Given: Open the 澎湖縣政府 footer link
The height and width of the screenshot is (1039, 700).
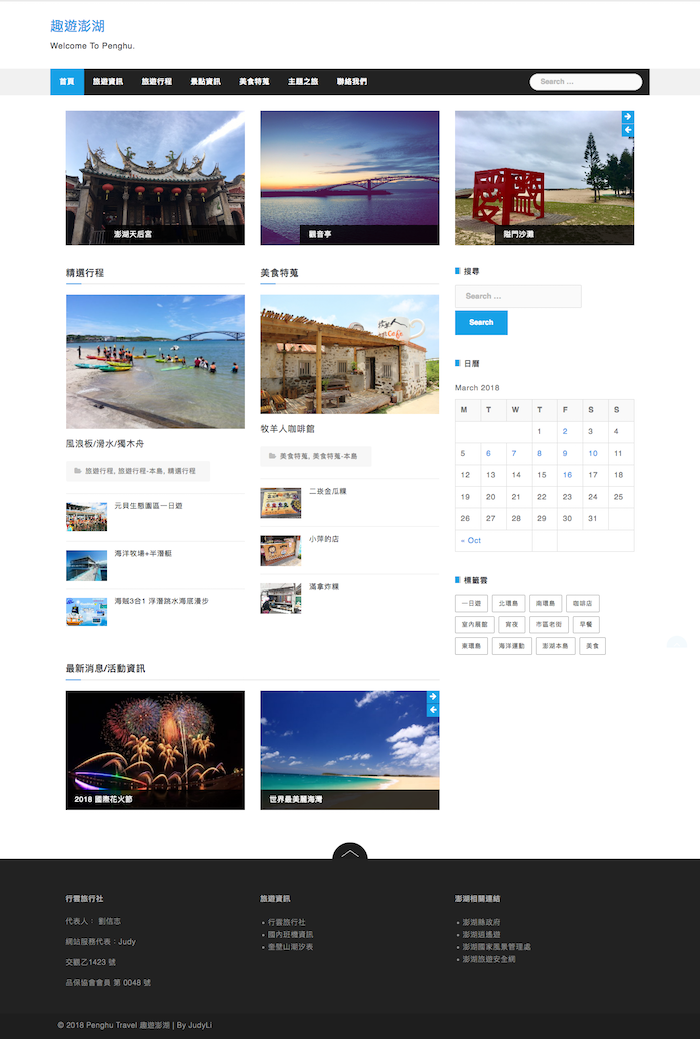Looking at the screenshot, I should (484, 922).
